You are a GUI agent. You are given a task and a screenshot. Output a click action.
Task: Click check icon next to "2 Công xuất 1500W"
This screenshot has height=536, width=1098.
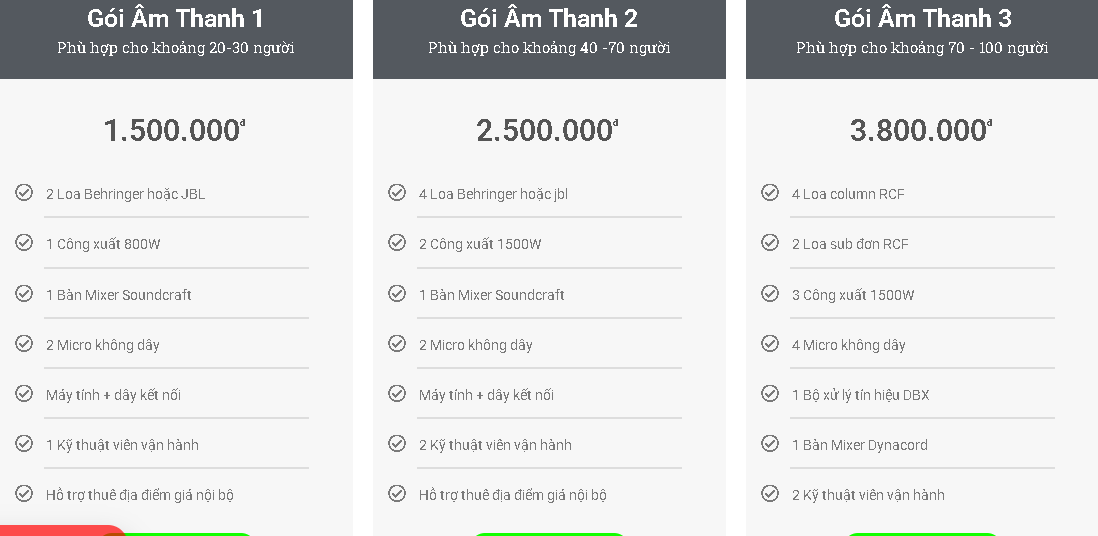tap(397, 242)
